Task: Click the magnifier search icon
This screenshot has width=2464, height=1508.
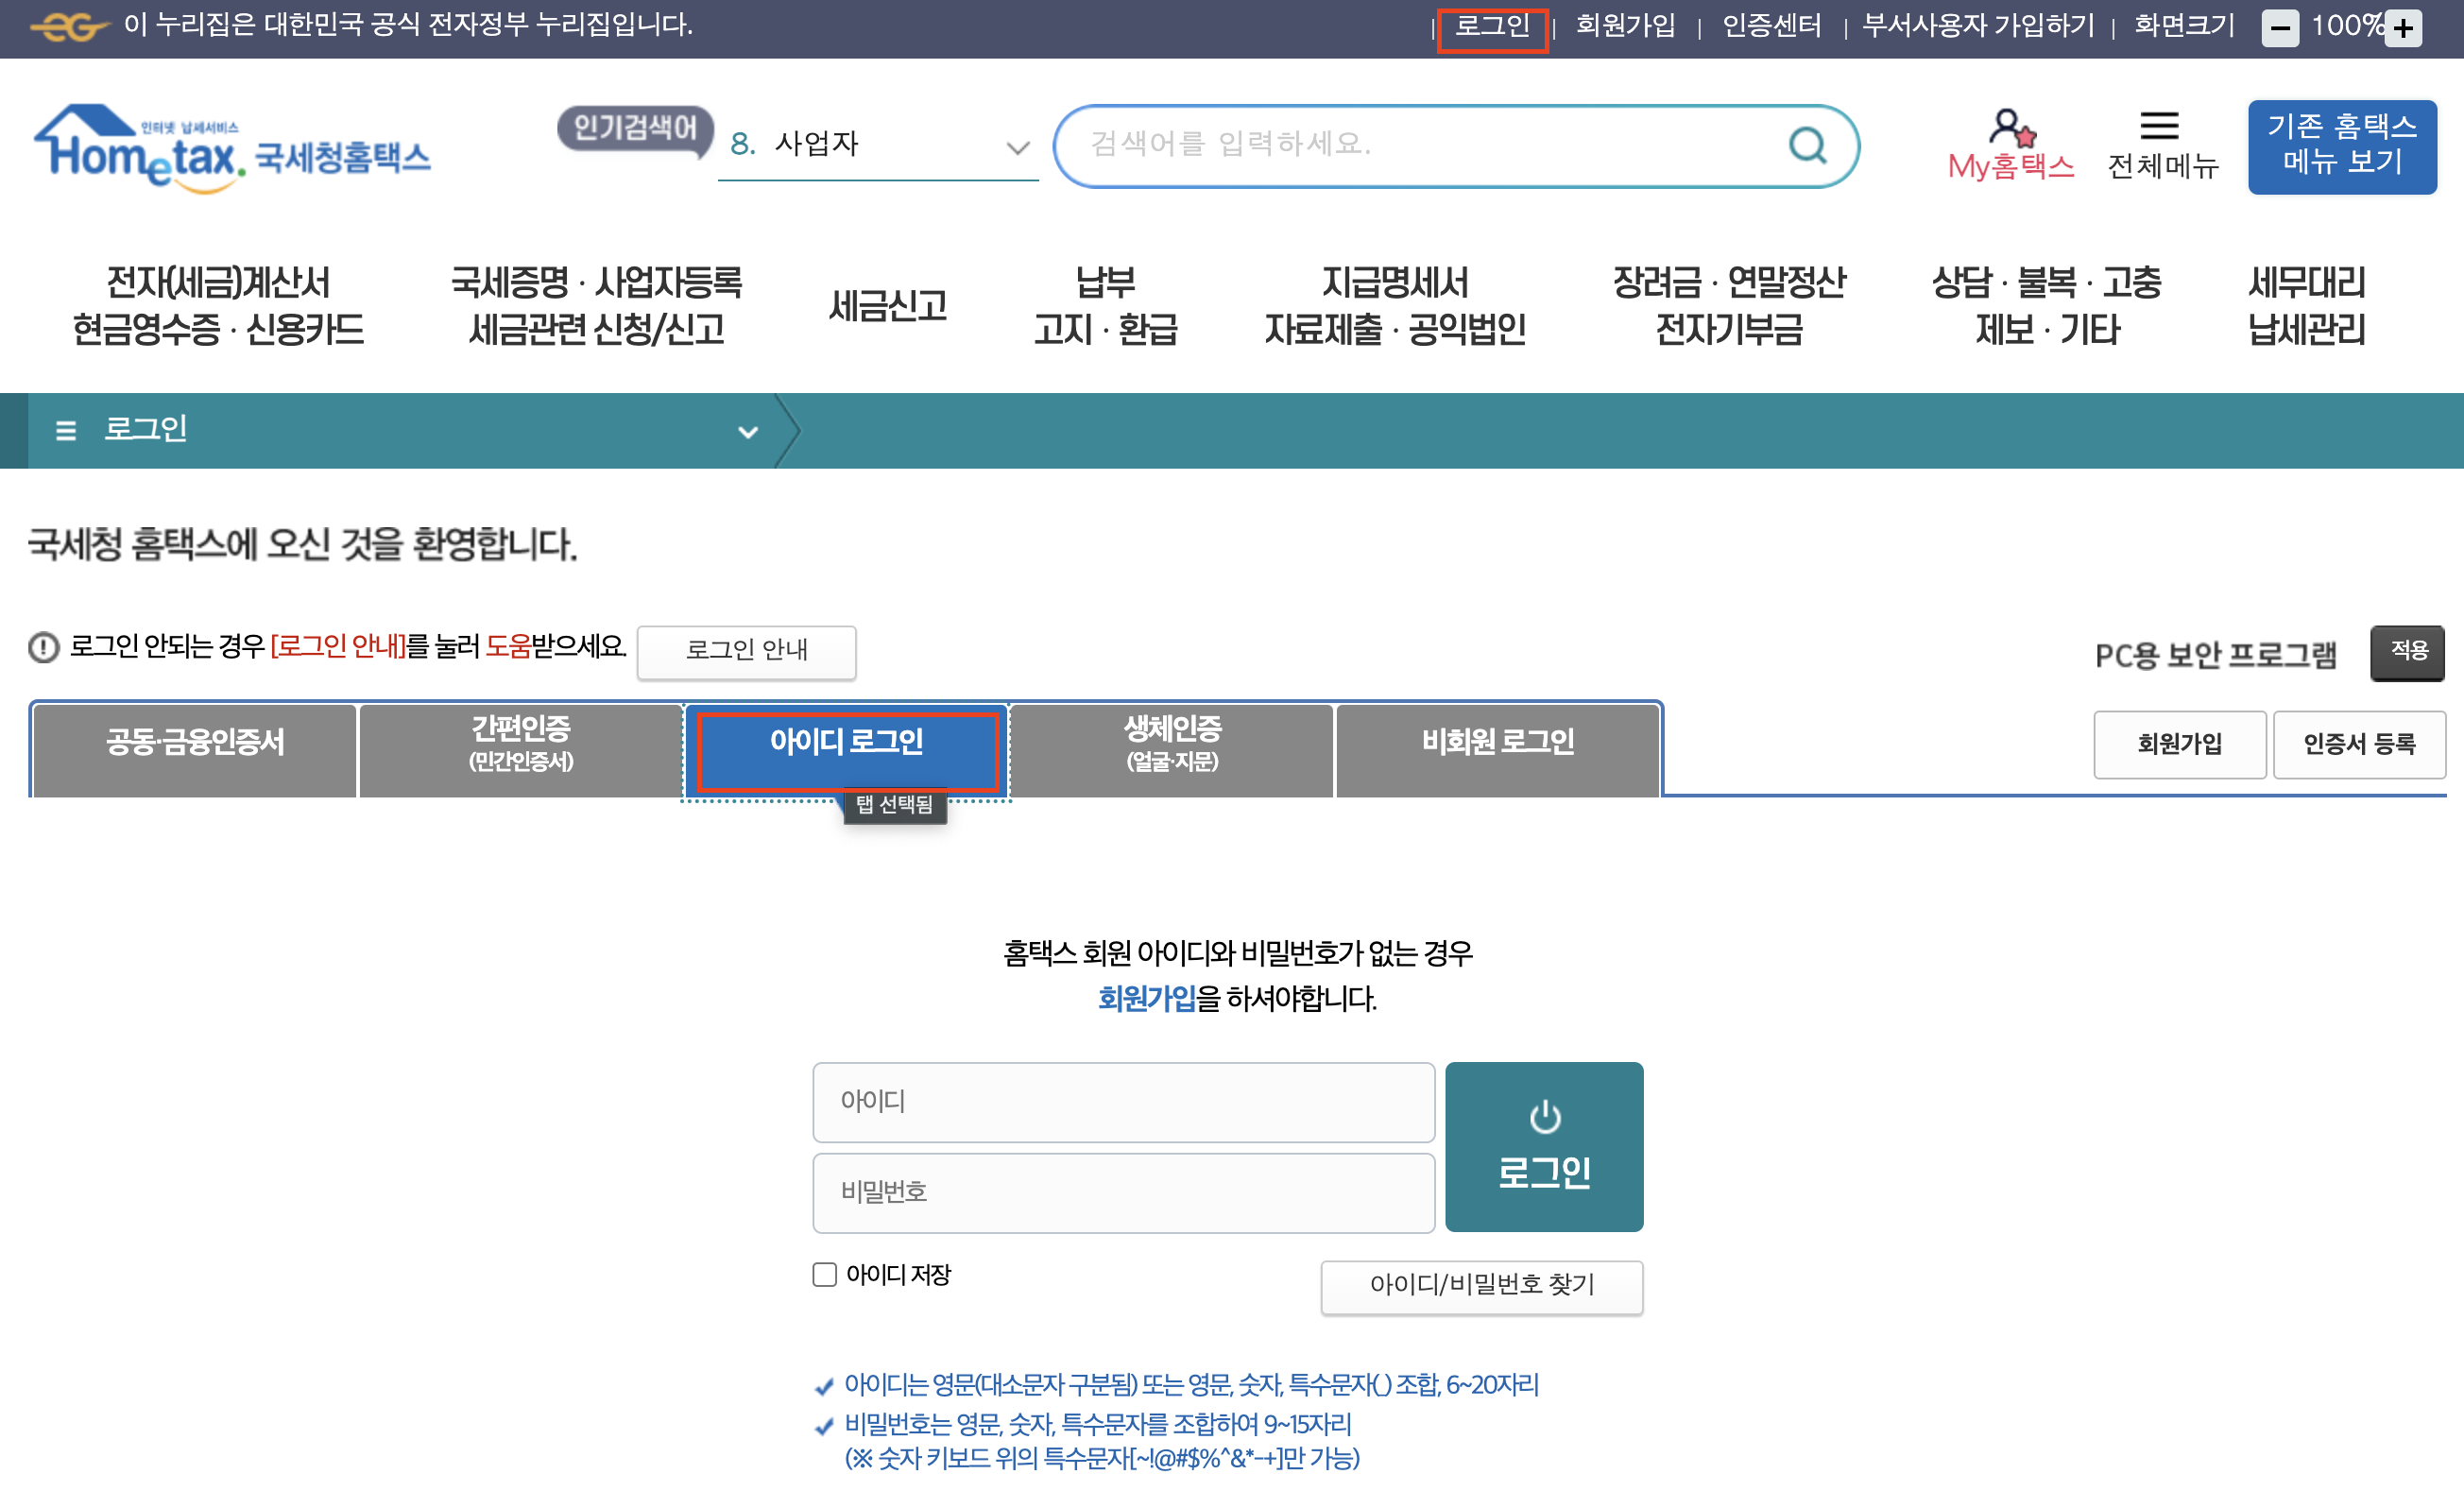Action: [x=1806, y=146]
